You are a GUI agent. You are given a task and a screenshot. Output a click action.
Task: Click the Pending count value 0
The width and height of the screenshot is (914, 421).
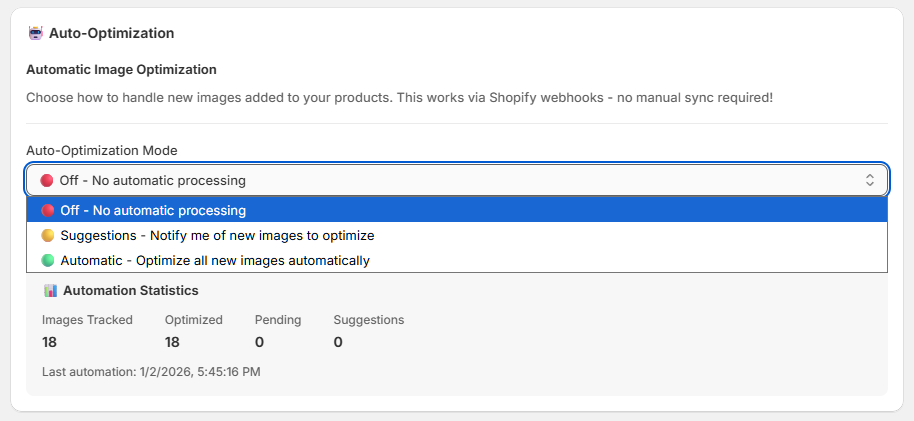pos(259,342)
